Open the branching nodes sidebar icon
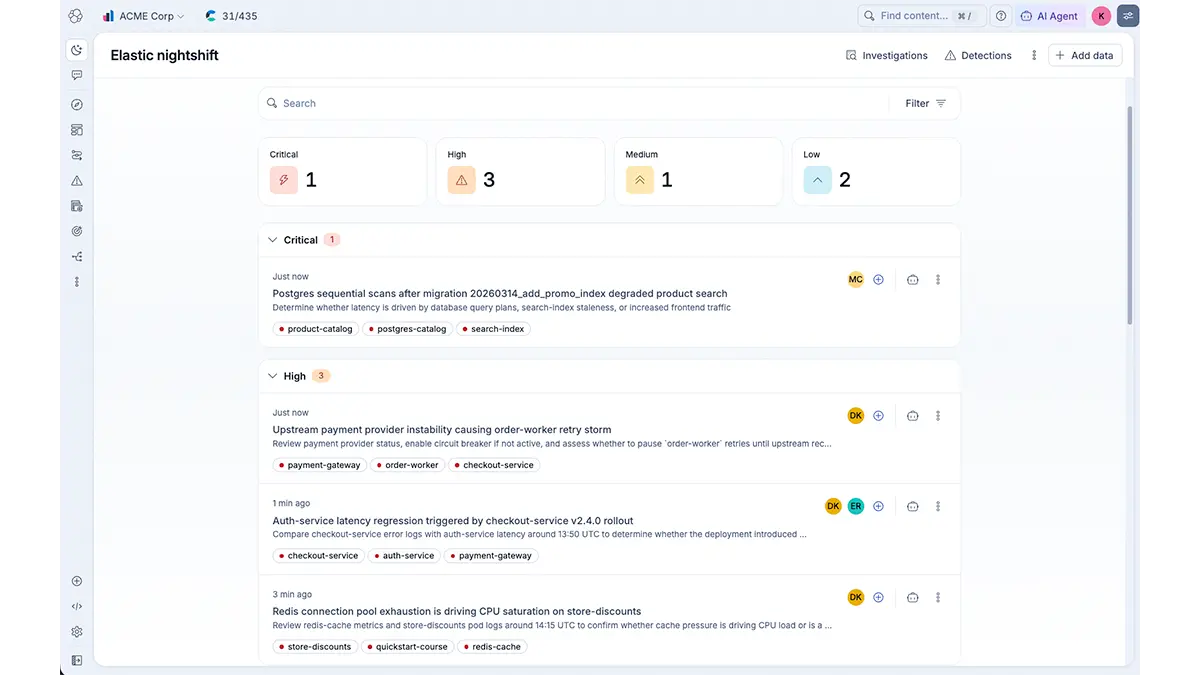This screenshot has height=675, width=1200. point(77,257)
